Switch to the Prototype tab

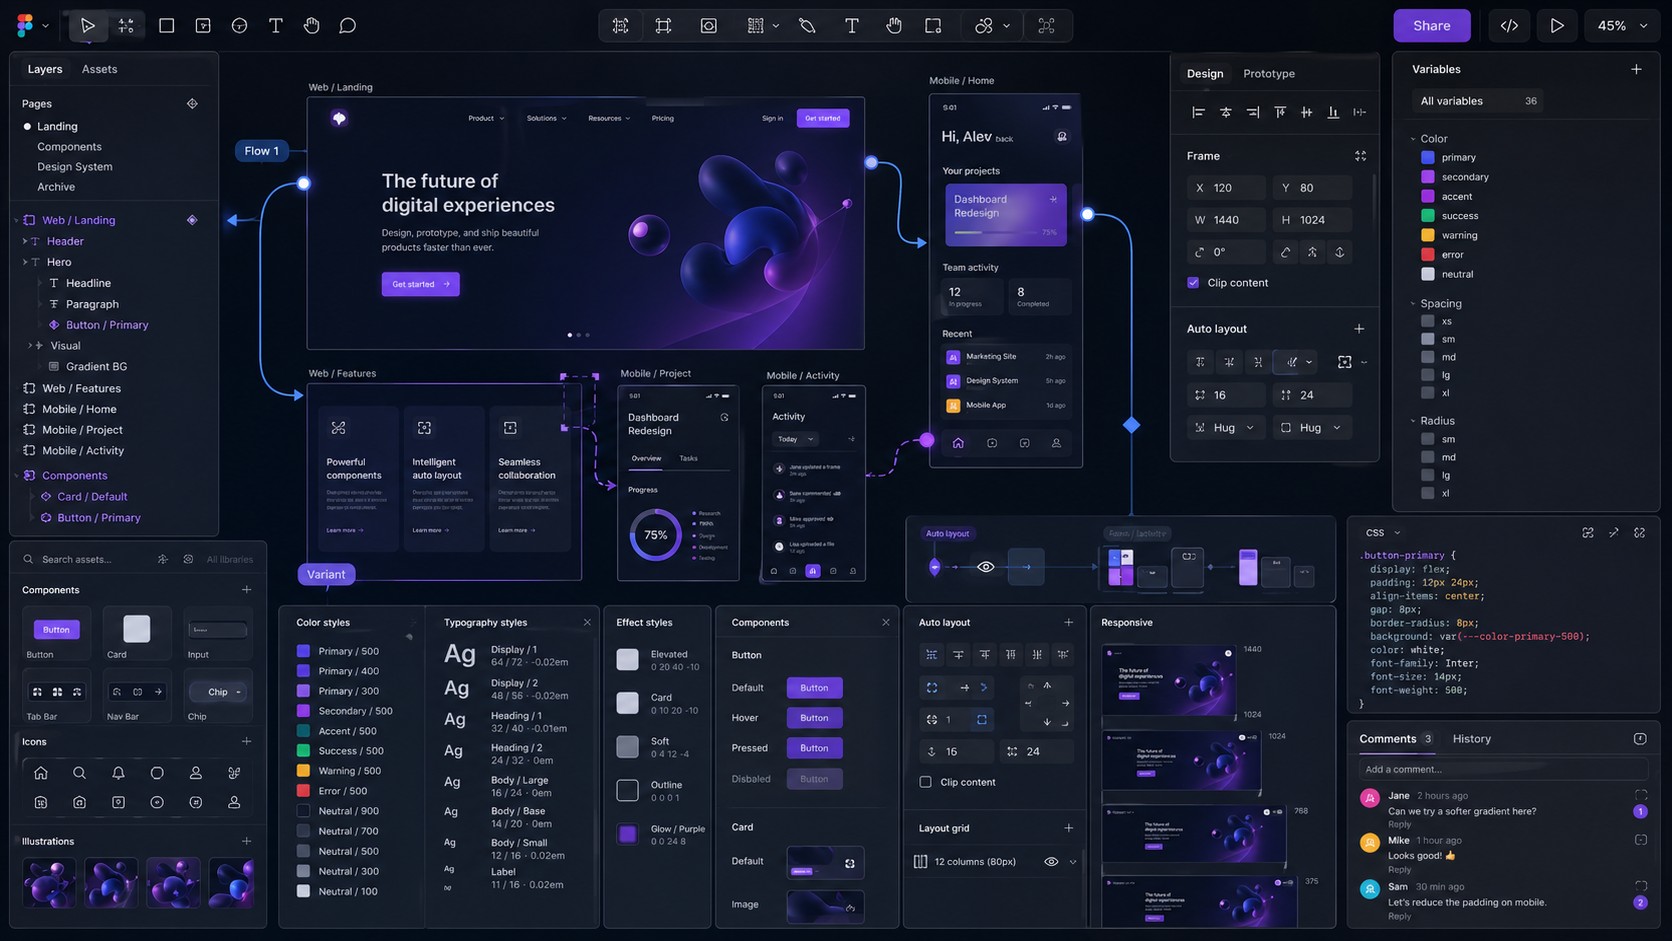(x=1268, y=74)
